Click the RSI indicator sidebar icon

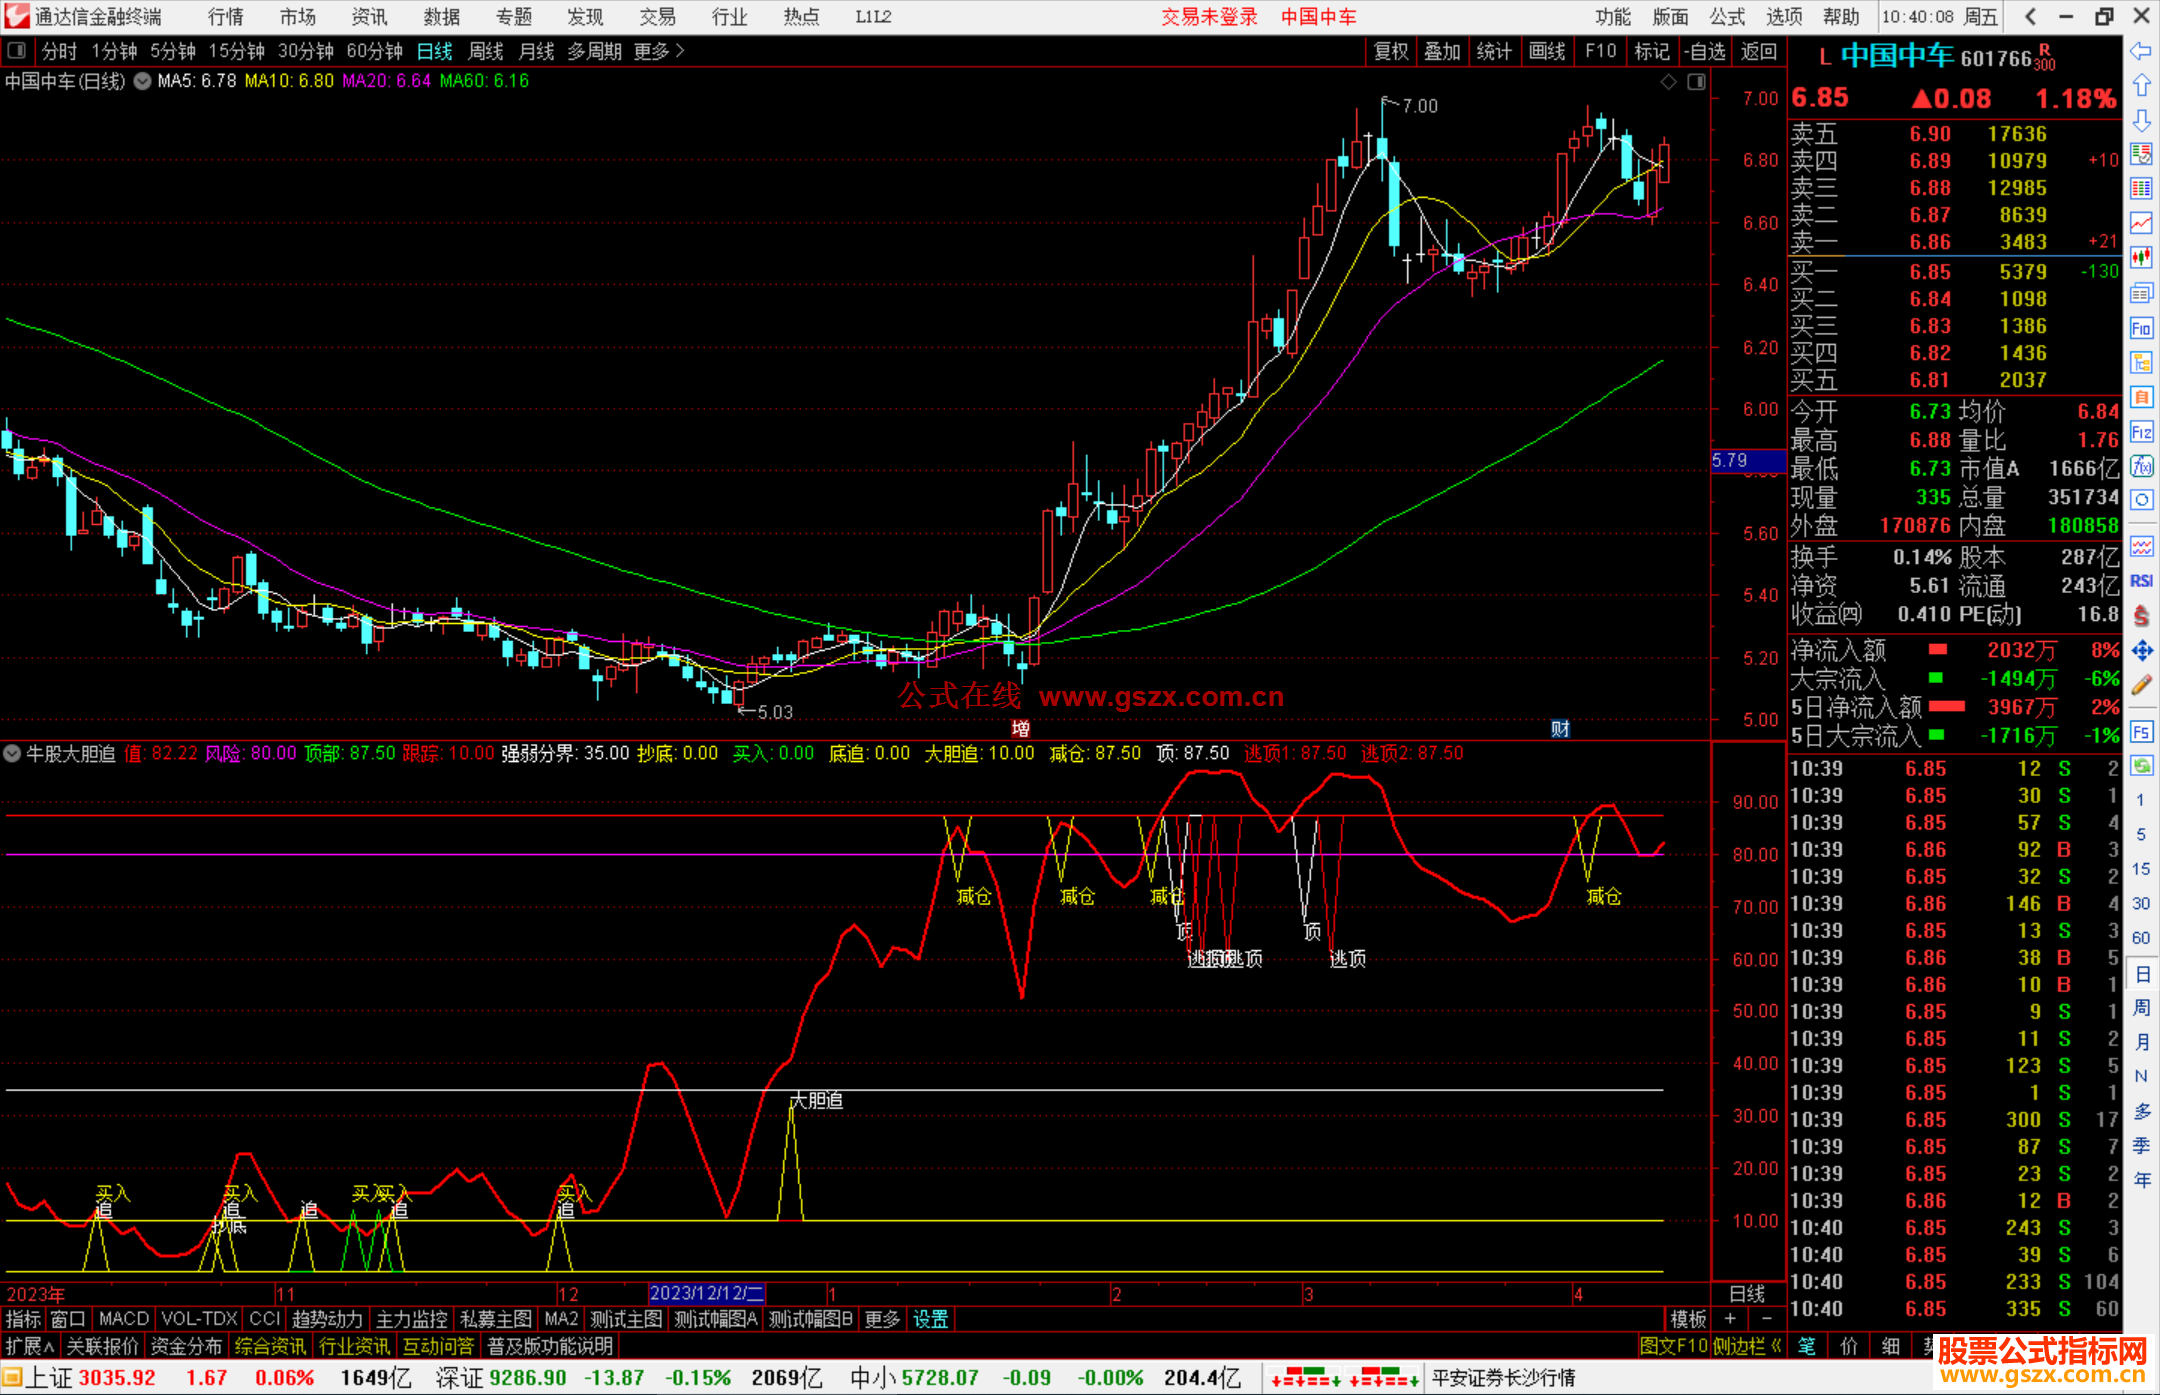coord(2141,581)
